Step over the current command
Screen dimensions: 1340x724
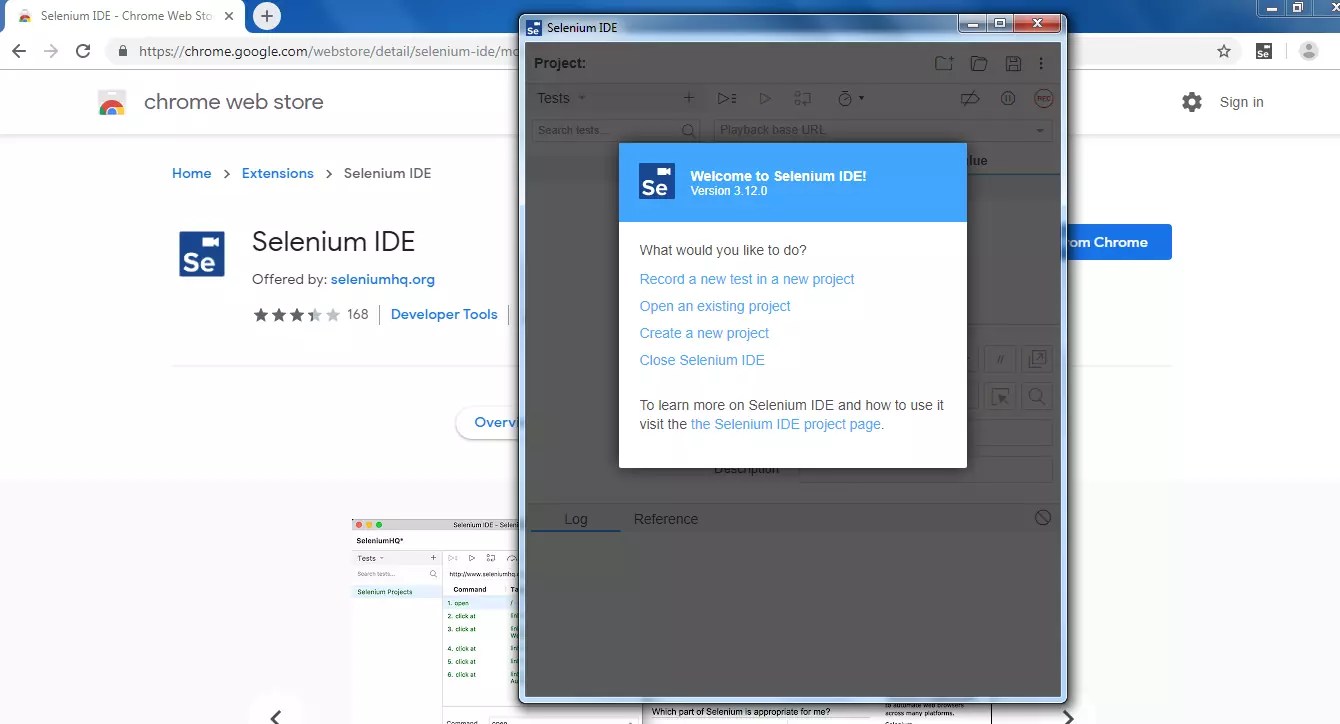(x=802, y=97)
